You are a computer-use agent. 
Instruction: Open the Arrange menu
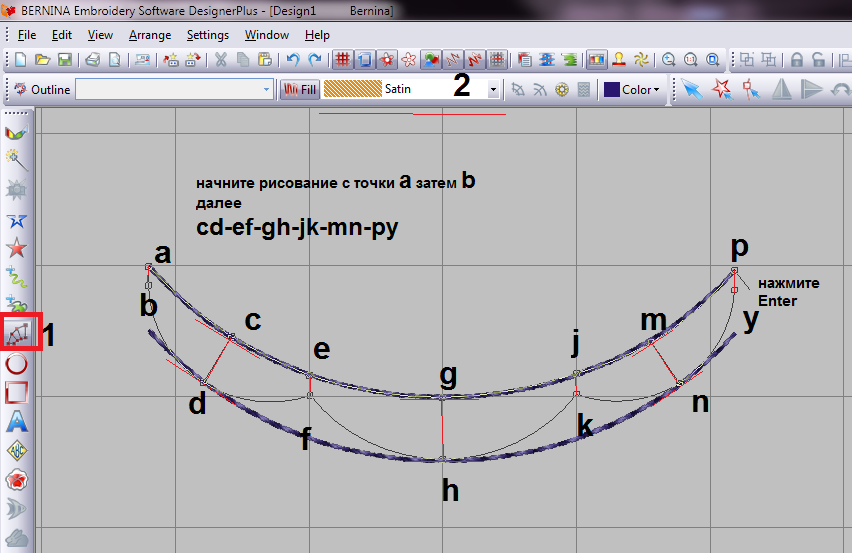150,34
